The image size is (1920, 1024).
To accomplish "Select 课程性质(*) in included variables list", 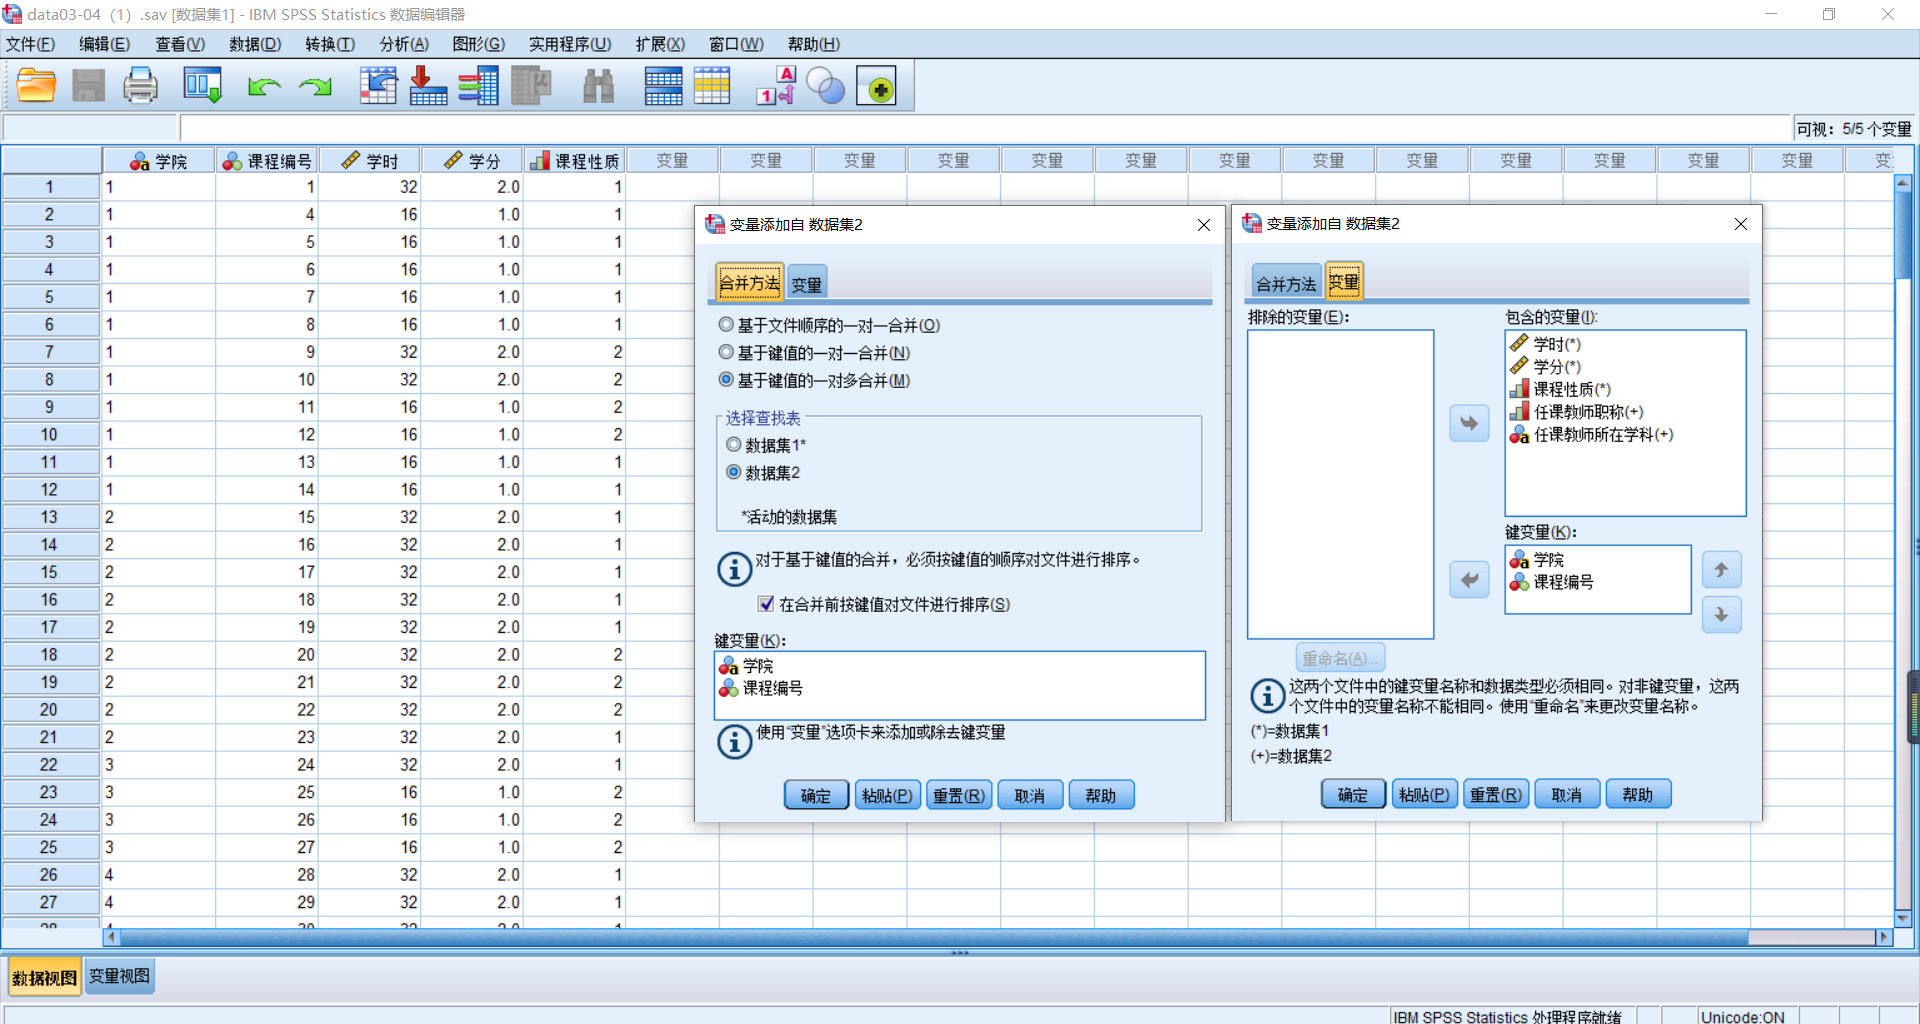I will pyautogui.click(x=1561, y=389).
